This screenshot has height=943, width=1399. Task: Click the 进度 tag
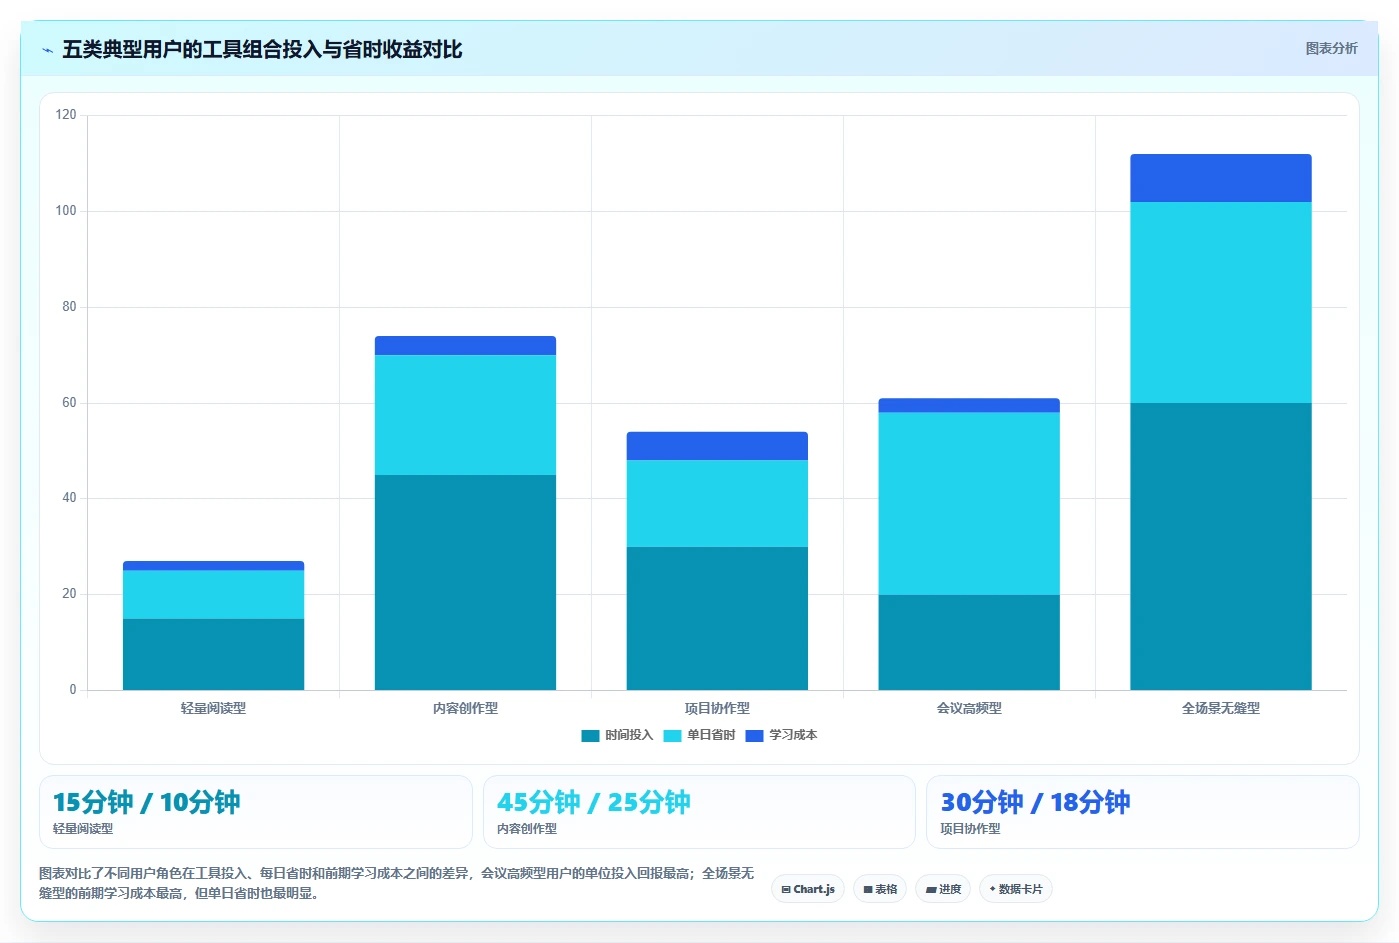tap(943, 889)
